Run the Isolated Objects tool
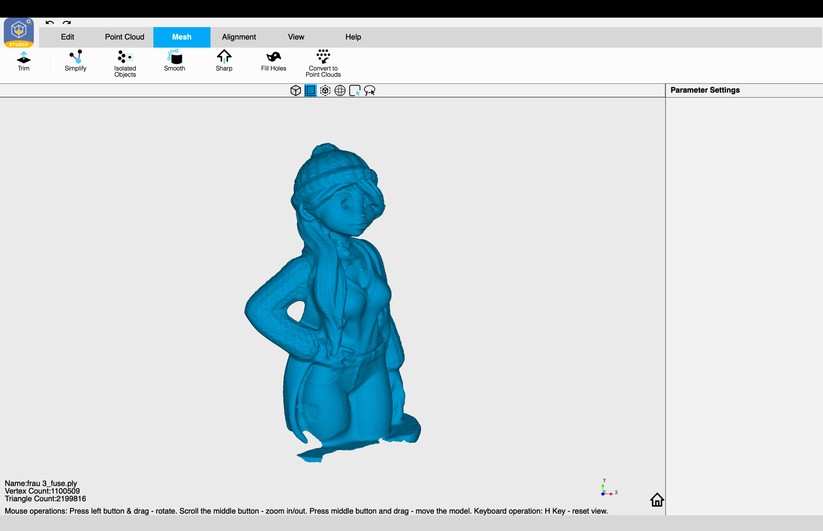The image size is (823, 531). [125, 62]
